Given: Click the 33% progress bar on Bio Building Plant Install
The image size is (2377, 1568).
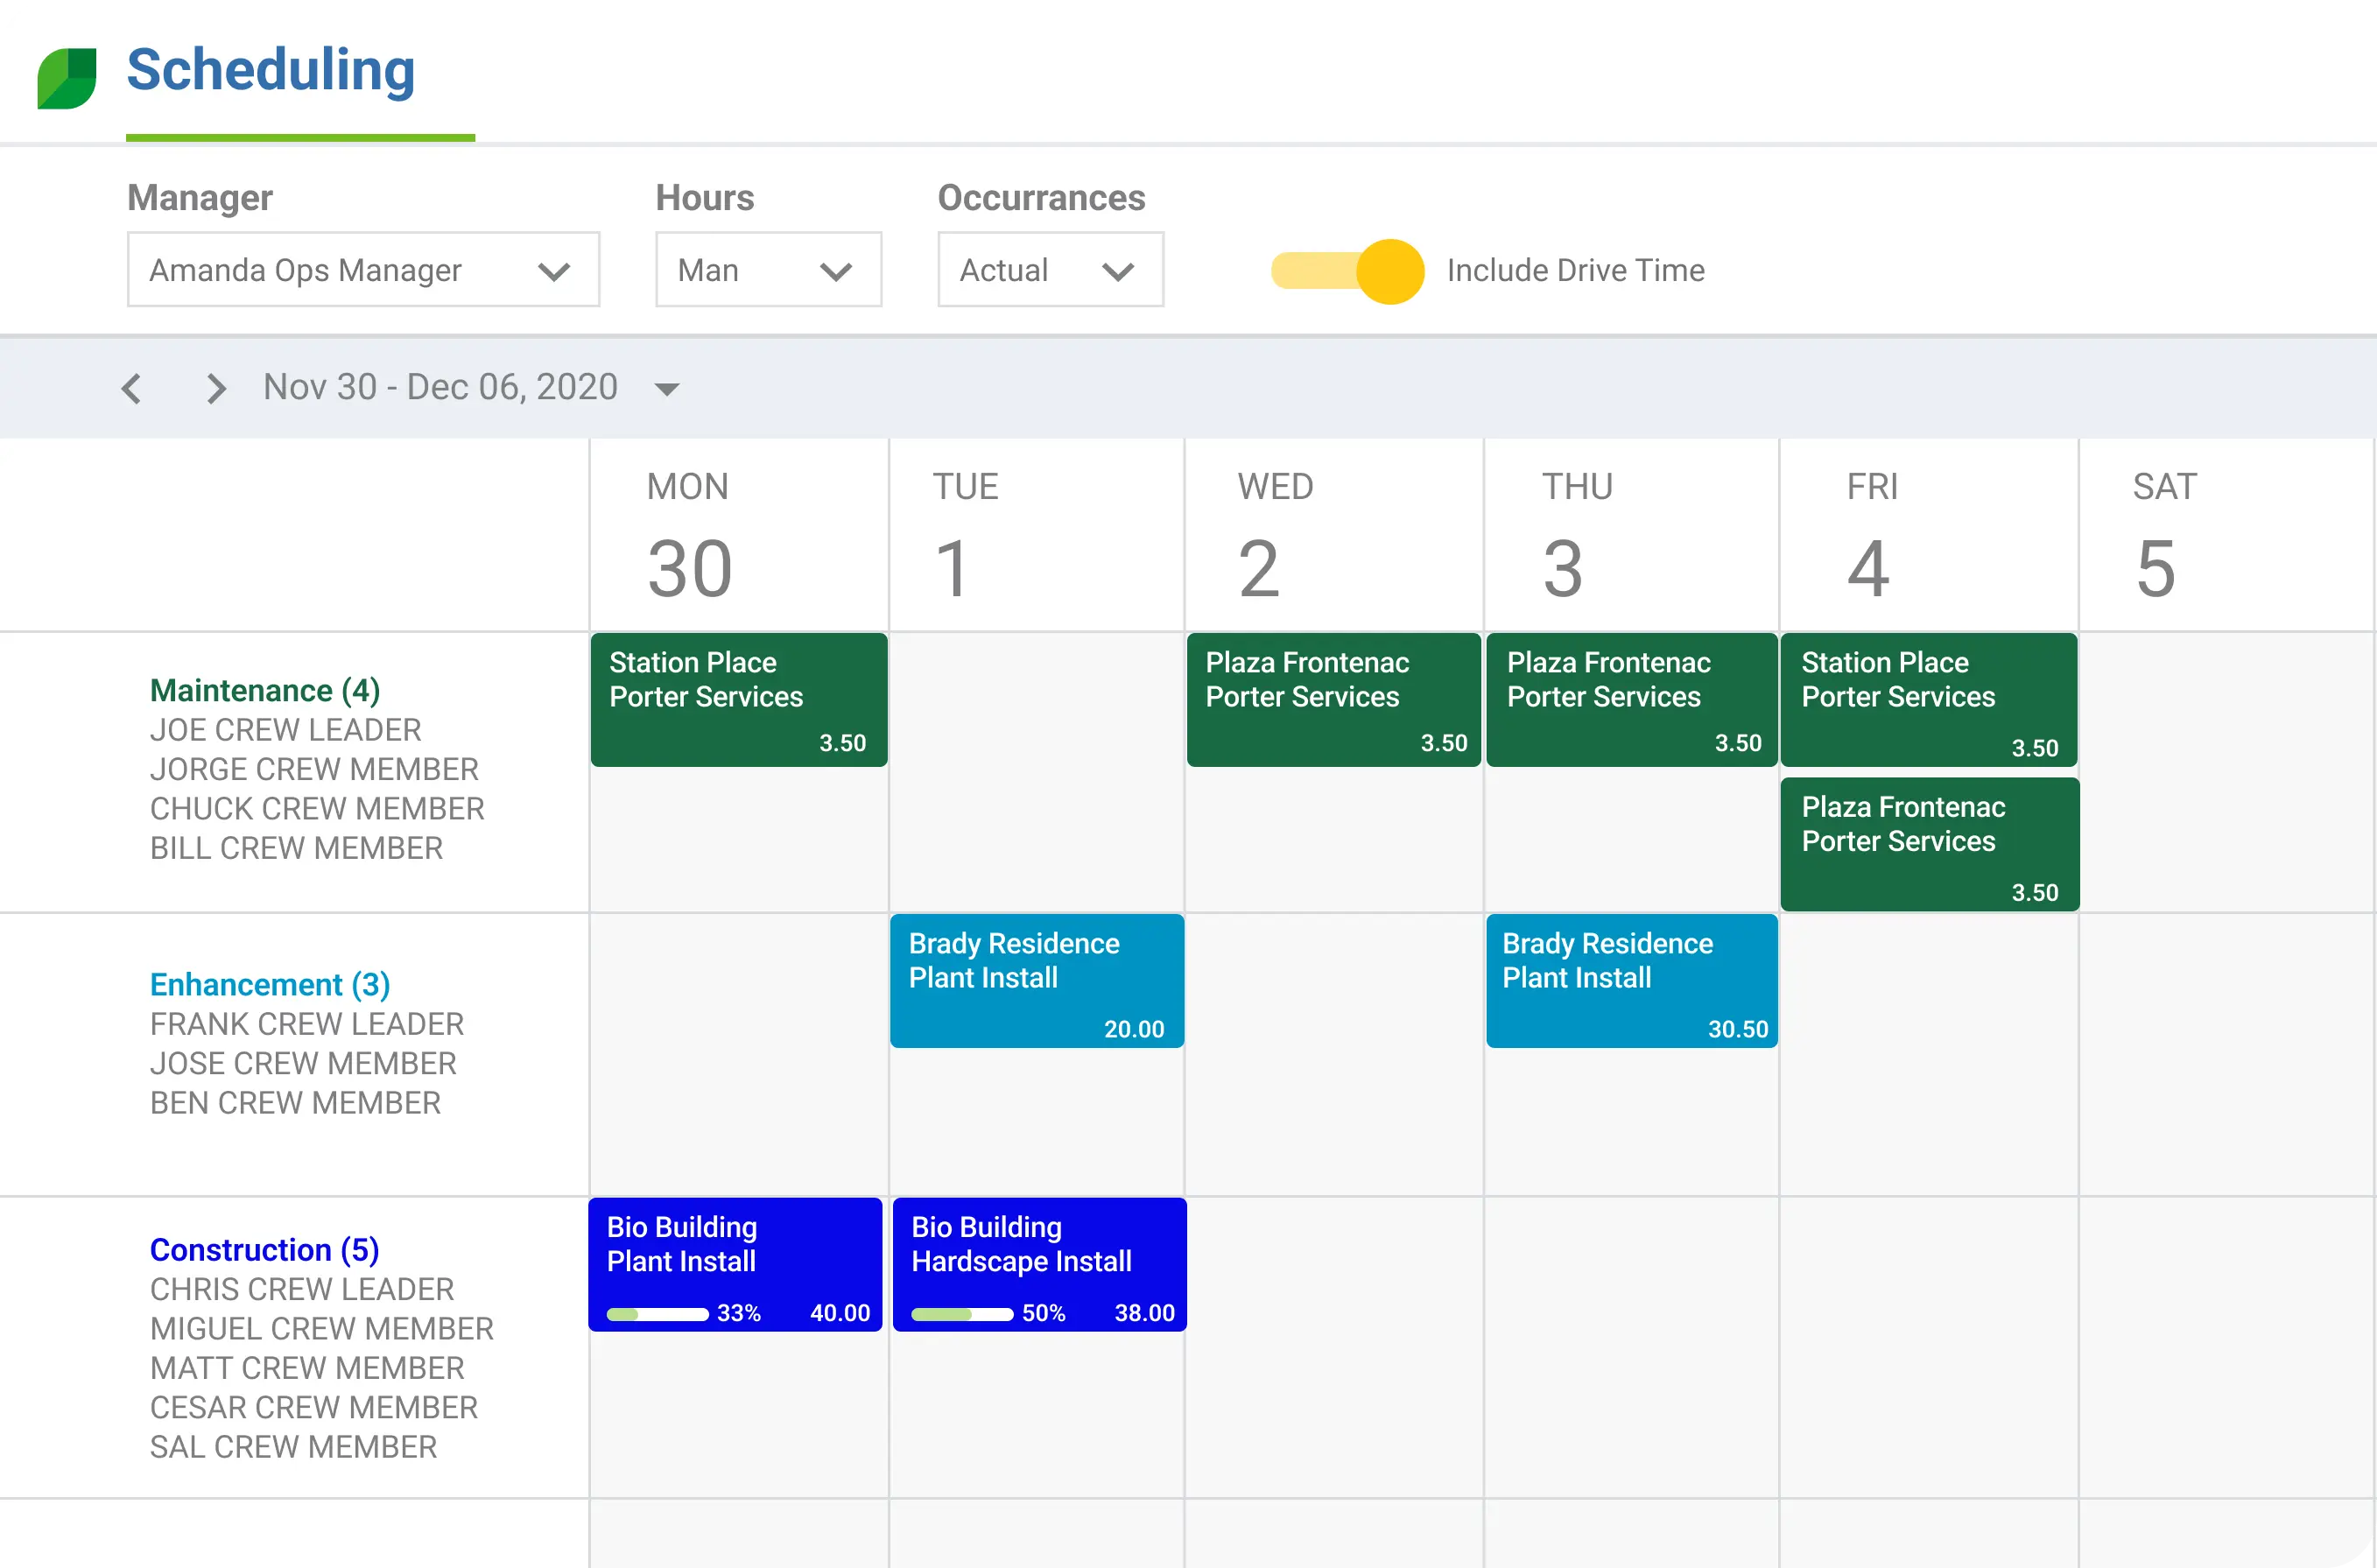Looking at the screenshot, I should (660, 1314).
